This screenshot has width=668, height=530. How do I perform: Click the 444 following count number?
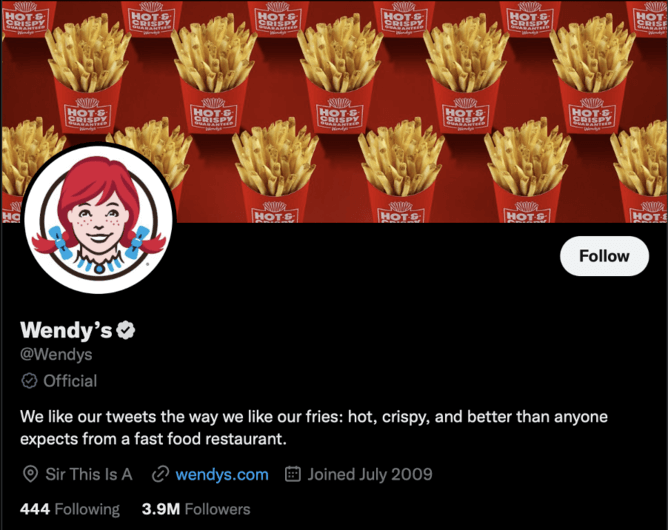[35, 509]
